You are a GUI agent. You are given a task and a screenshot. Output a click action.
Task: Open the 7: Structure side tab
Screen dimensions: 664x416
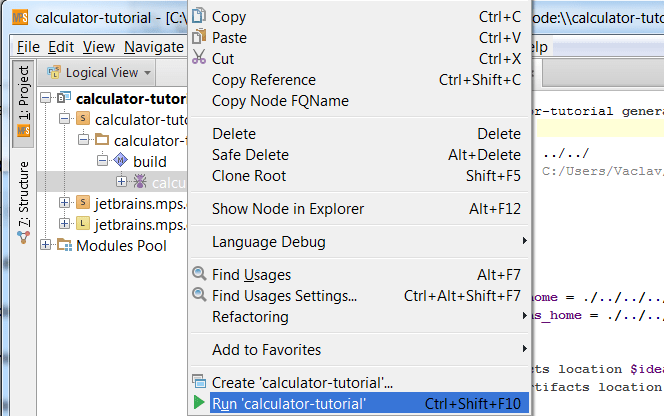(x=23, y=194)
